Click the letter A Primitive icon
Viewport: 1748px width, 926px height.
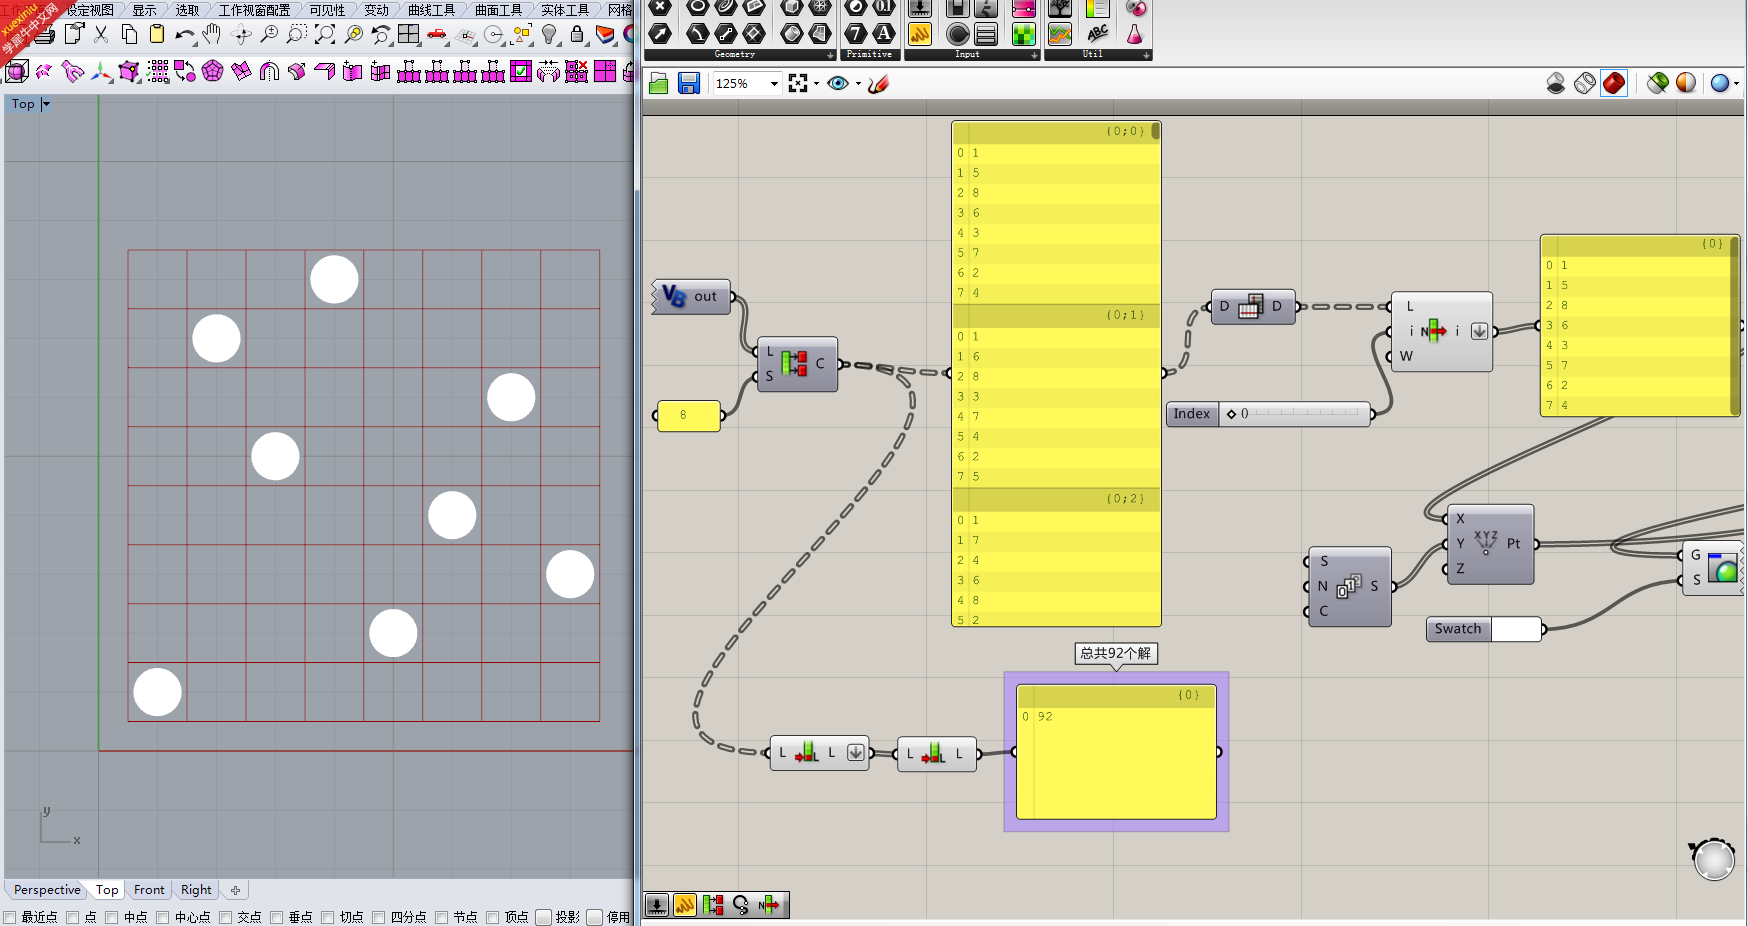pyautogui.click(x=884, y=34)
